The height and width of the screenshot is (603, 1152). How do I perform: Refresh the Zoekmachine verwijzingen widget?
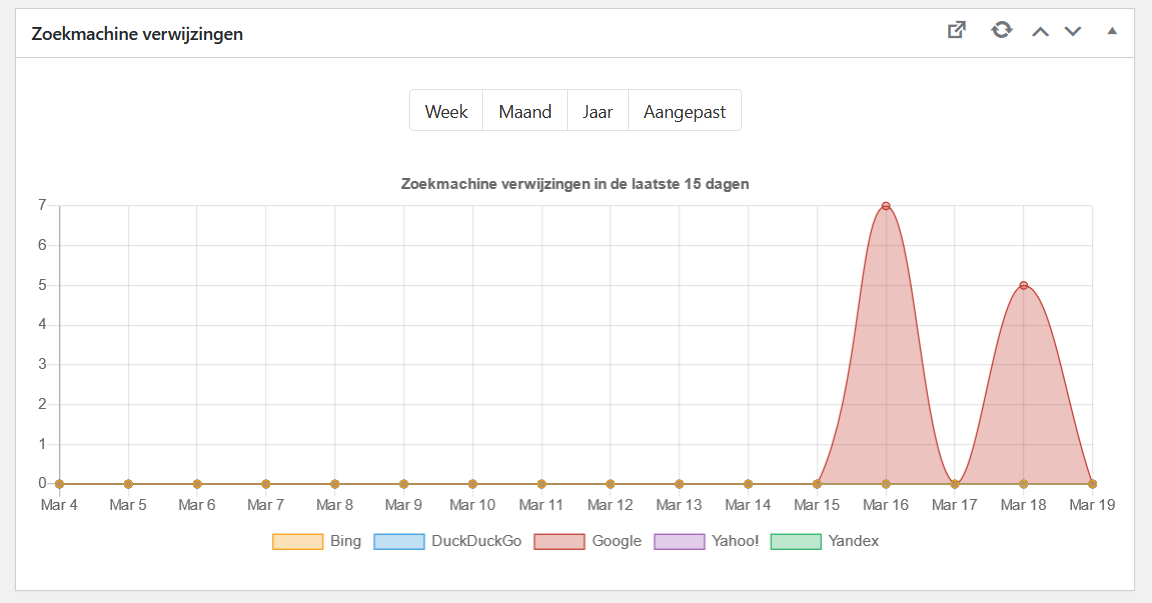tap(1001, 30)
